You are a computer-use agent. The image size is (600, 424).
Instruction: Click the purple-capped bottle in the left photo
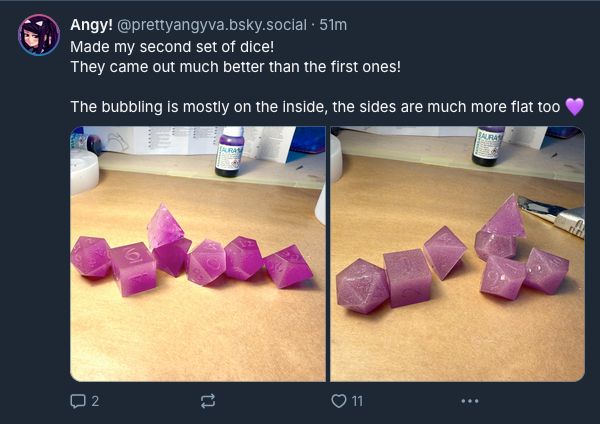(231, 152)
